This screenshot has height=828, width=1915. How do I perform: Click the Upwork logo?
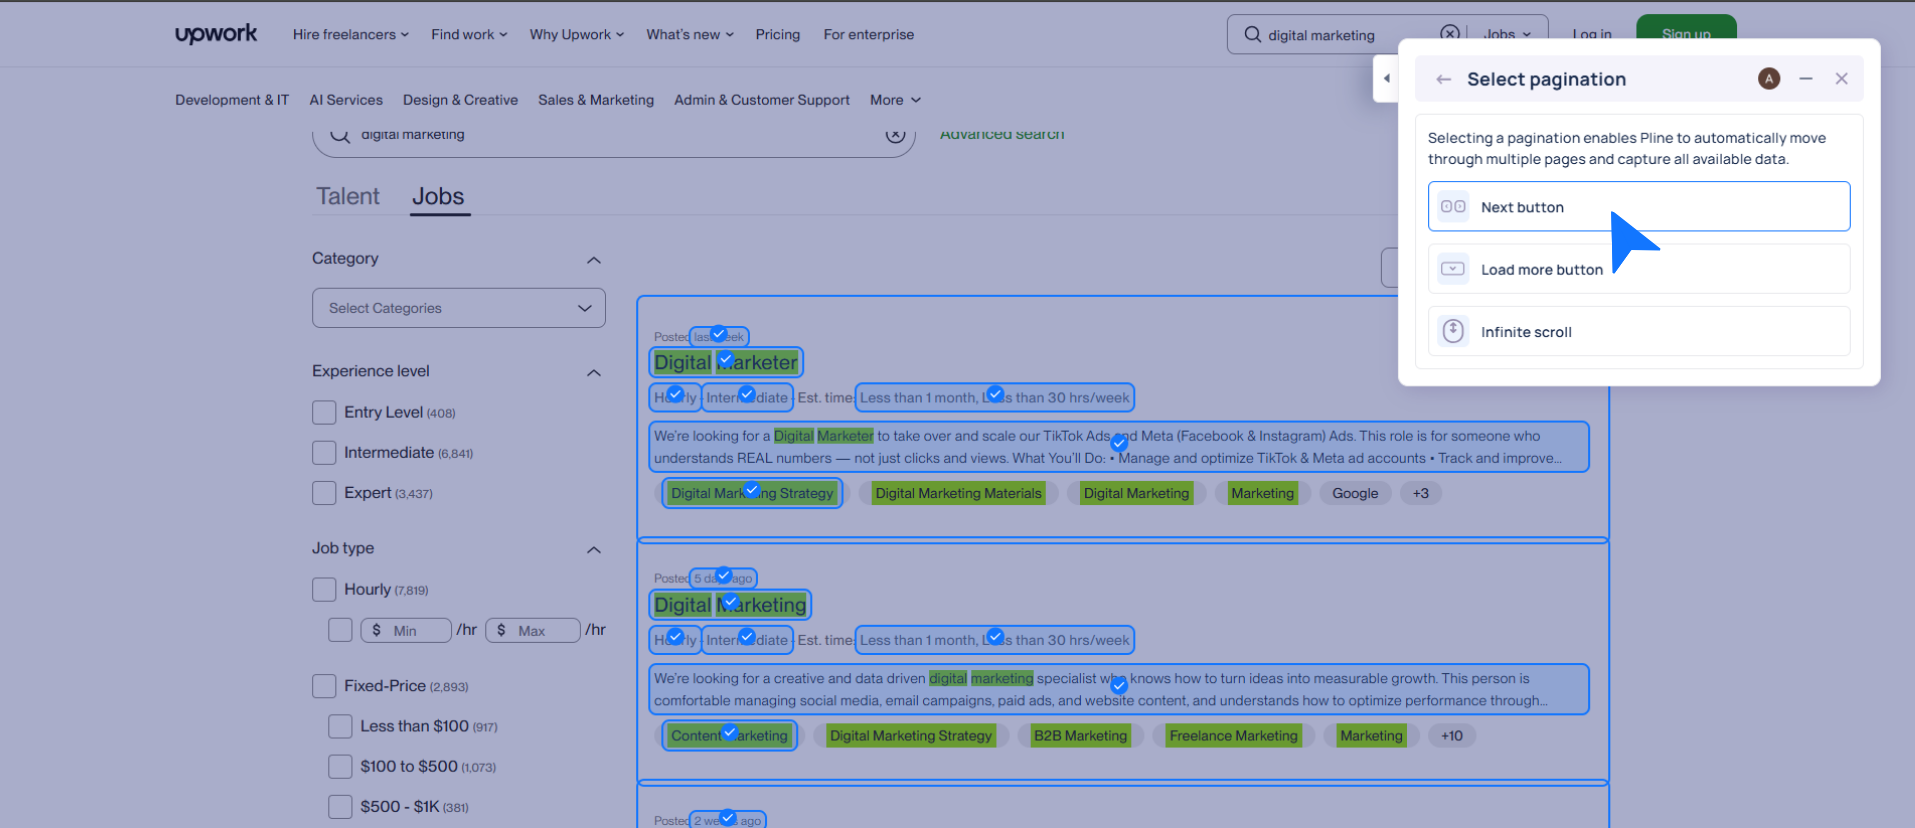point(216,34)
